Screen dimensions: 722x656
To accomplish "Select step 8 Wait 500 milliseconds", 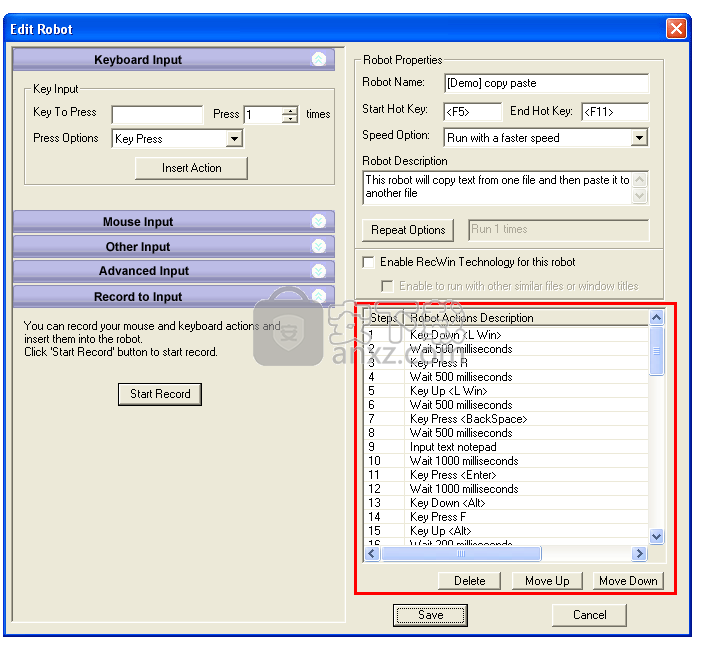I will click(507, 433).
